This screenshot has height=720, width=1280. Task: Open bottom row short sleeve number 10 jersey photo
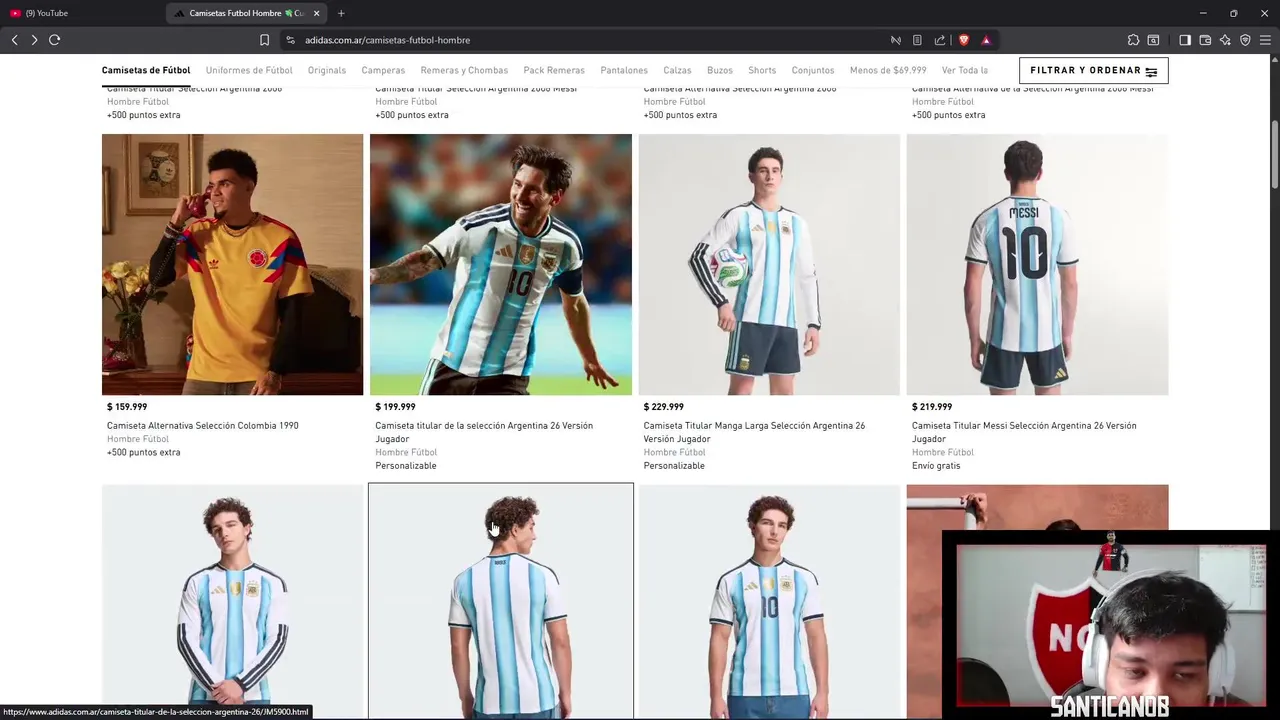(x=769, y=602)
